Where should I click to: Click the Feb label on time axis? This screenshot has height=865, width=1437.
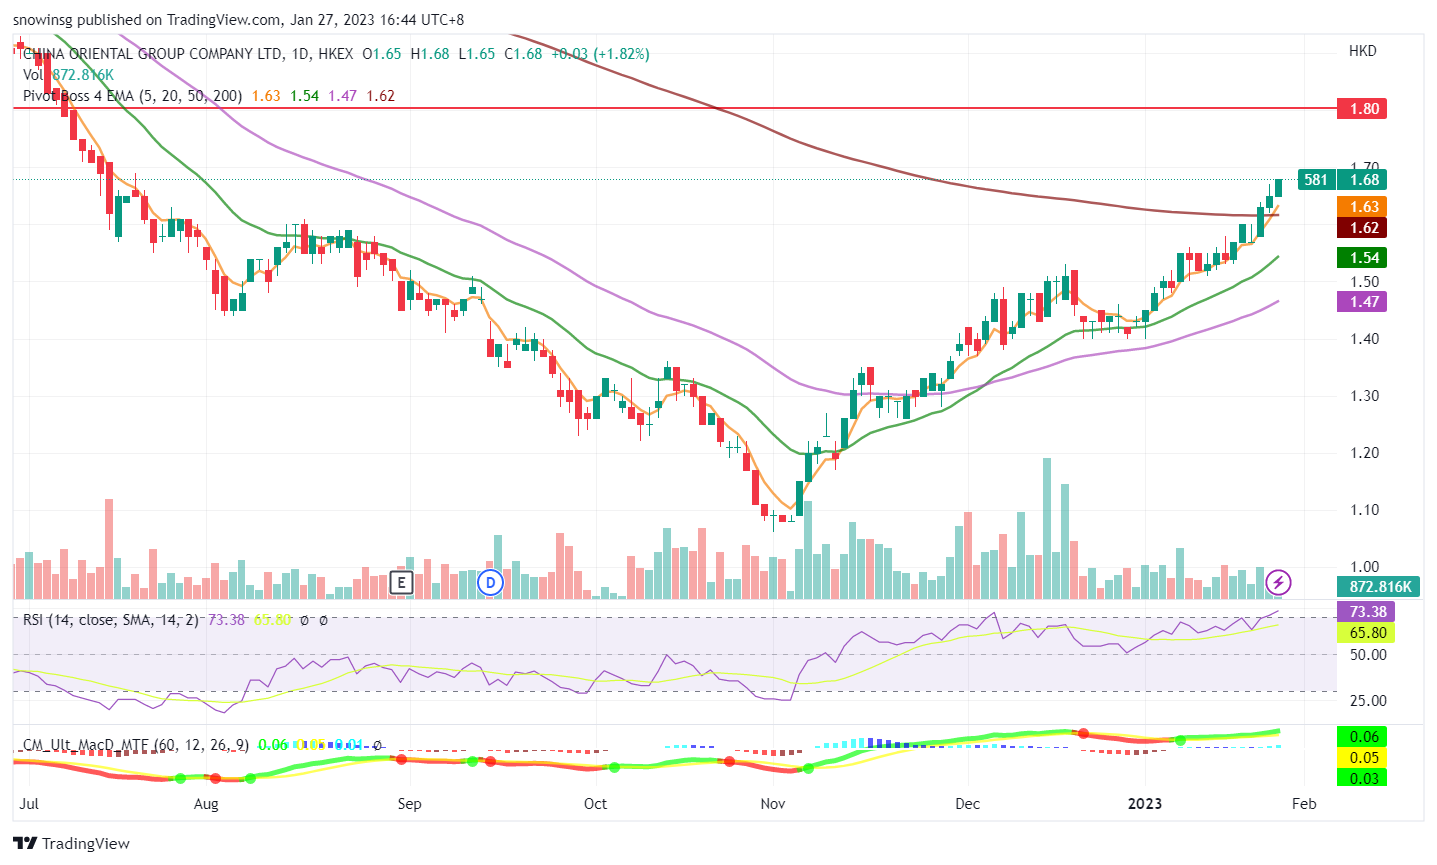click(1304, 804)
